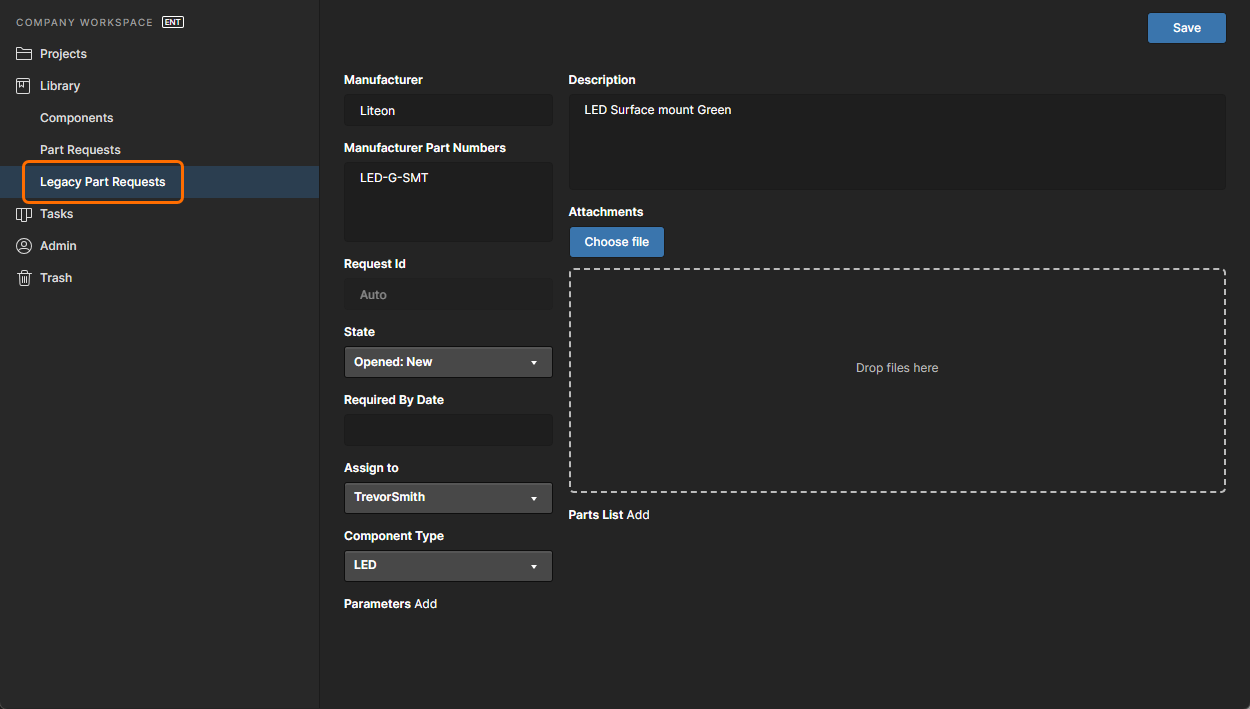Click the ENT badge next to Company Workspace
This screenshot has height=709, width=1250.
[173, 22]
